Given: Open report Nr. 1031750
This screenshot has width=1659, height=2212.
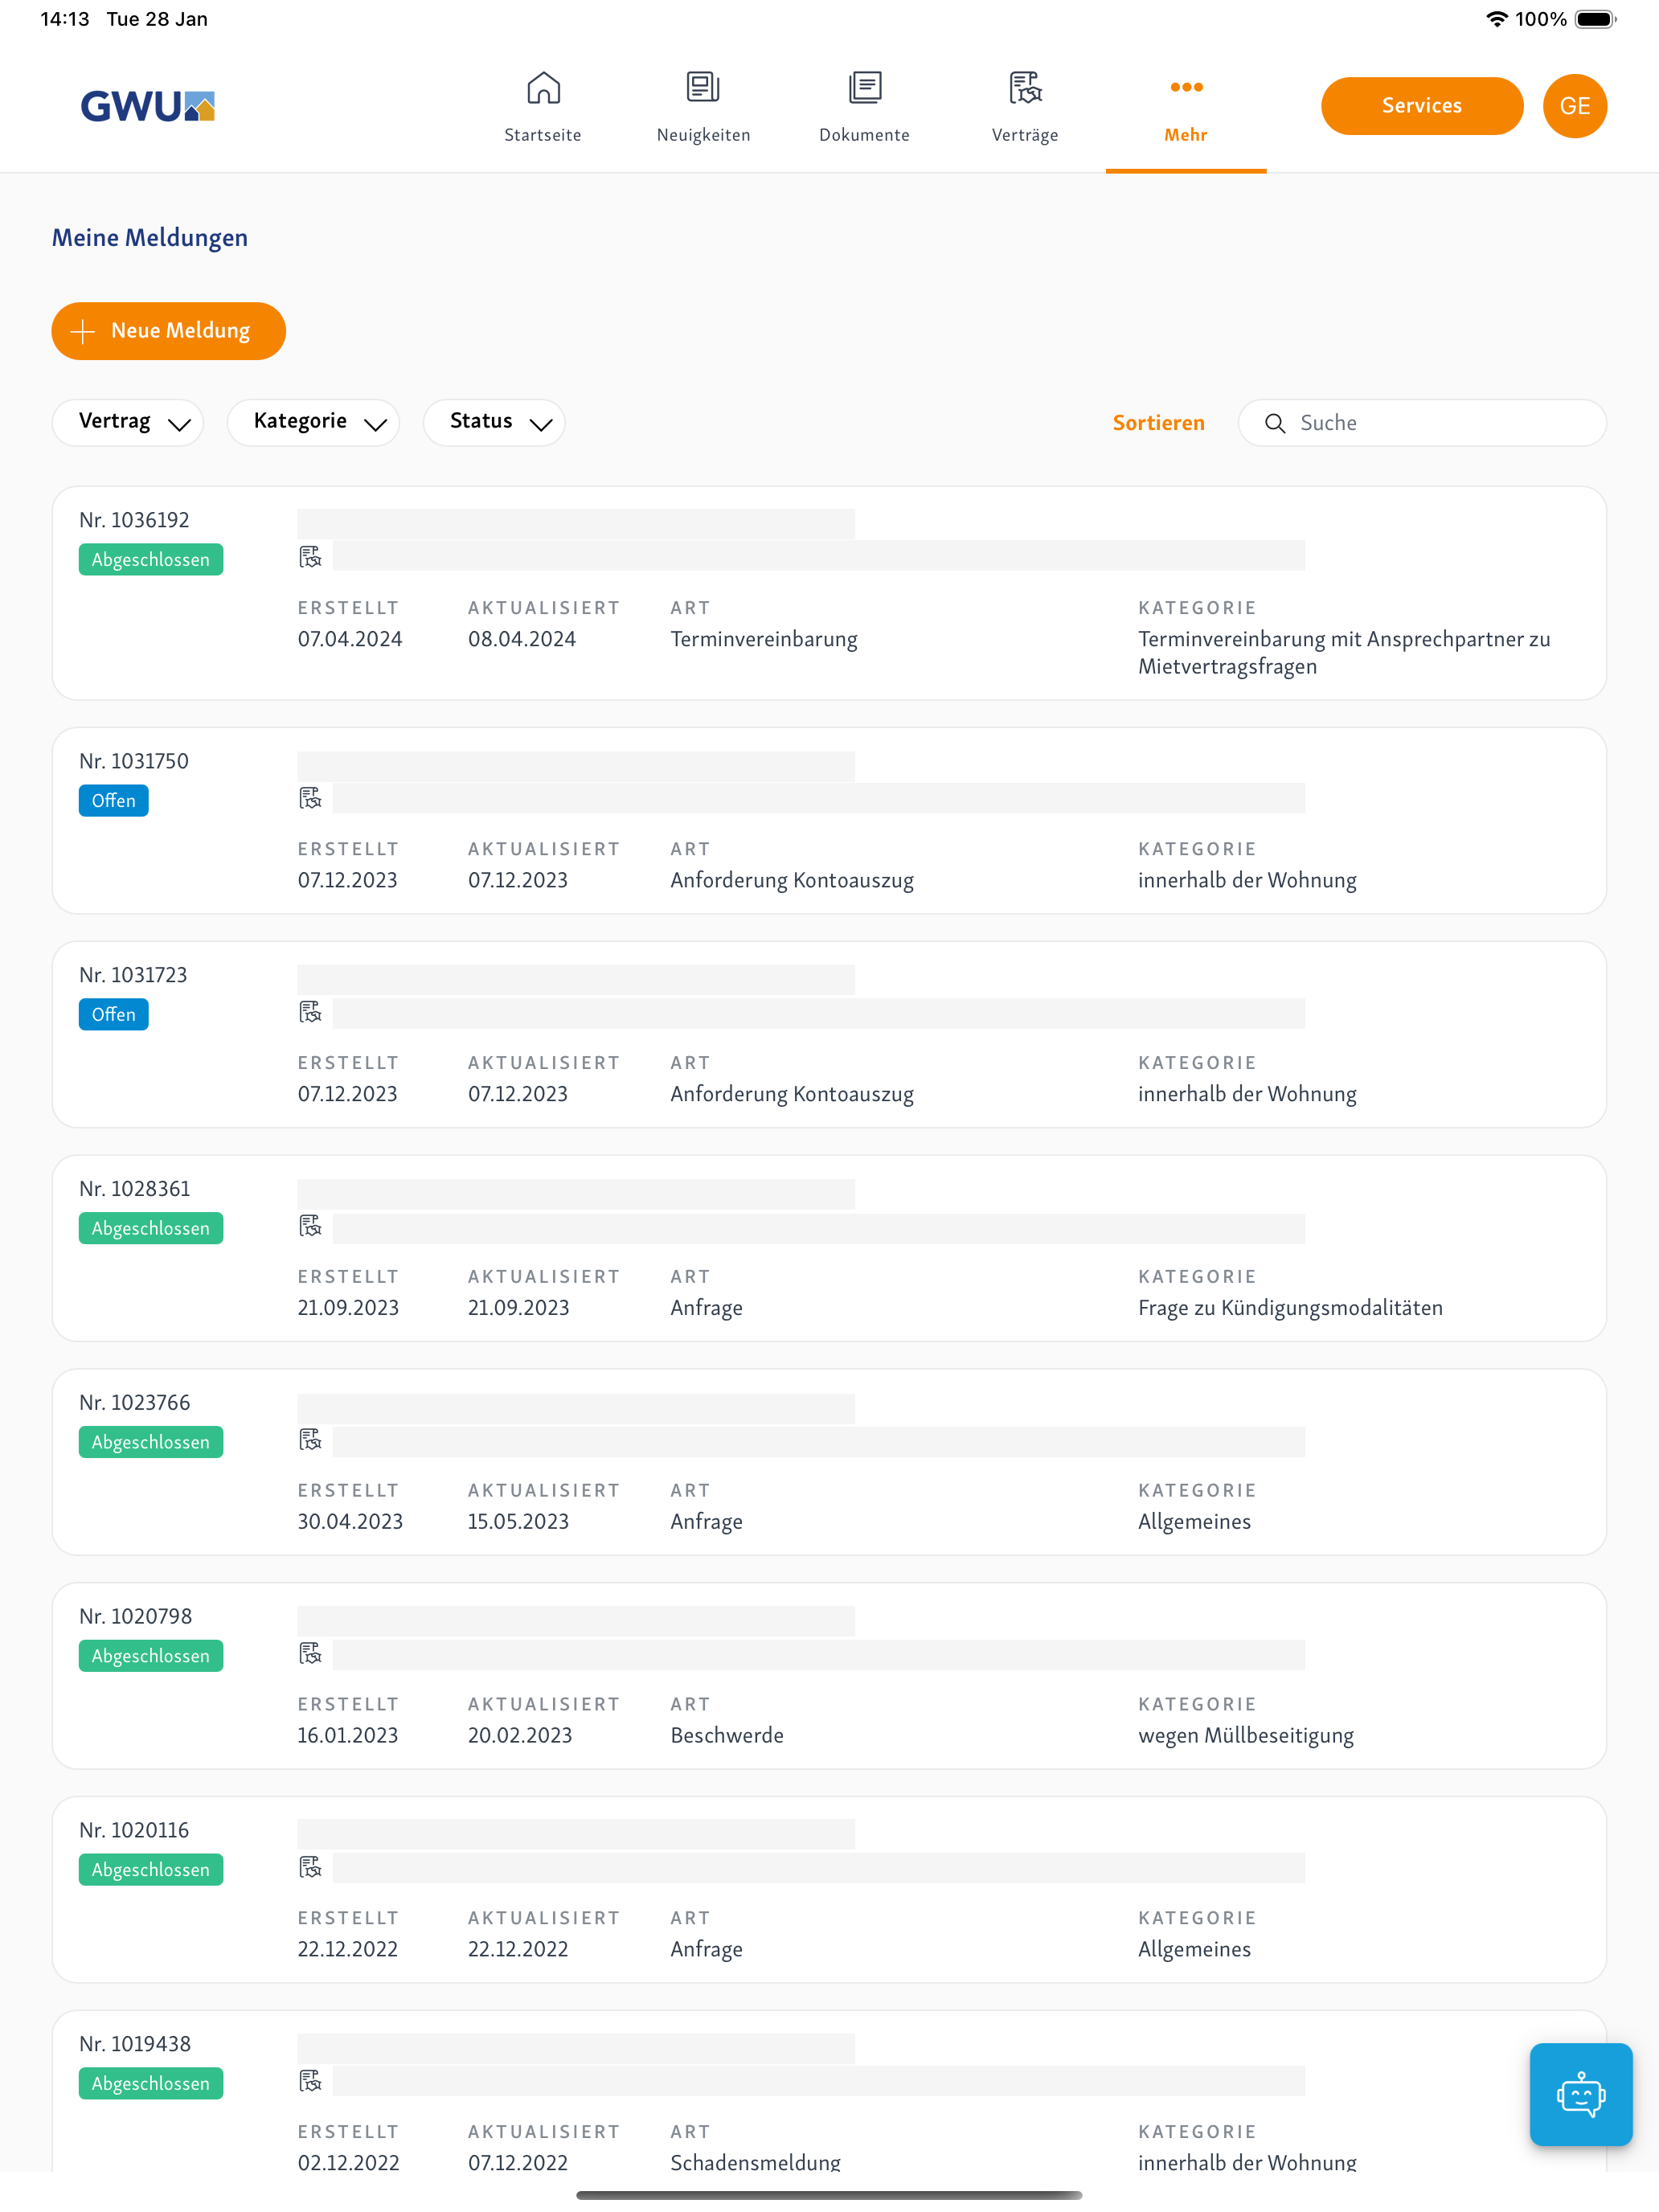Looking at the screenshot, I should (x=829, y=821).
